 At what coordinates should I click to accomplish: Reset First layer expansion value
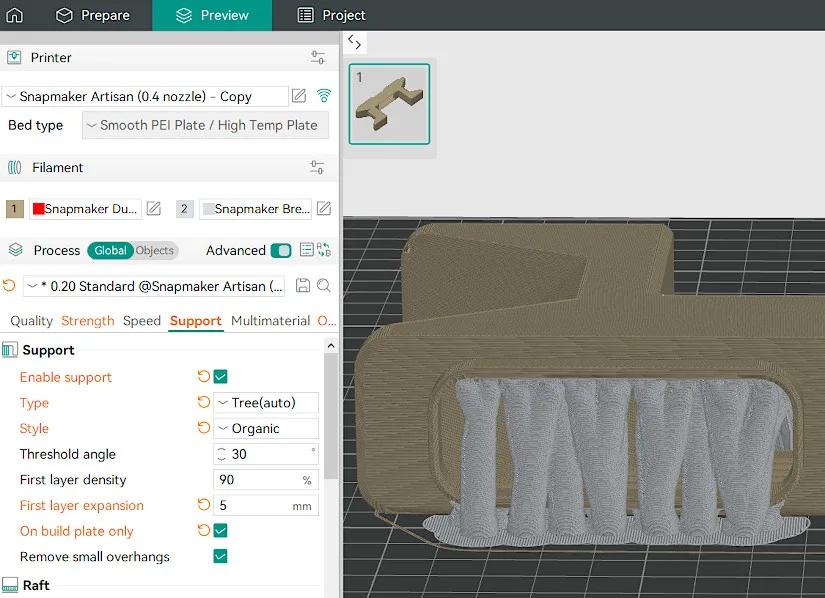204,505
